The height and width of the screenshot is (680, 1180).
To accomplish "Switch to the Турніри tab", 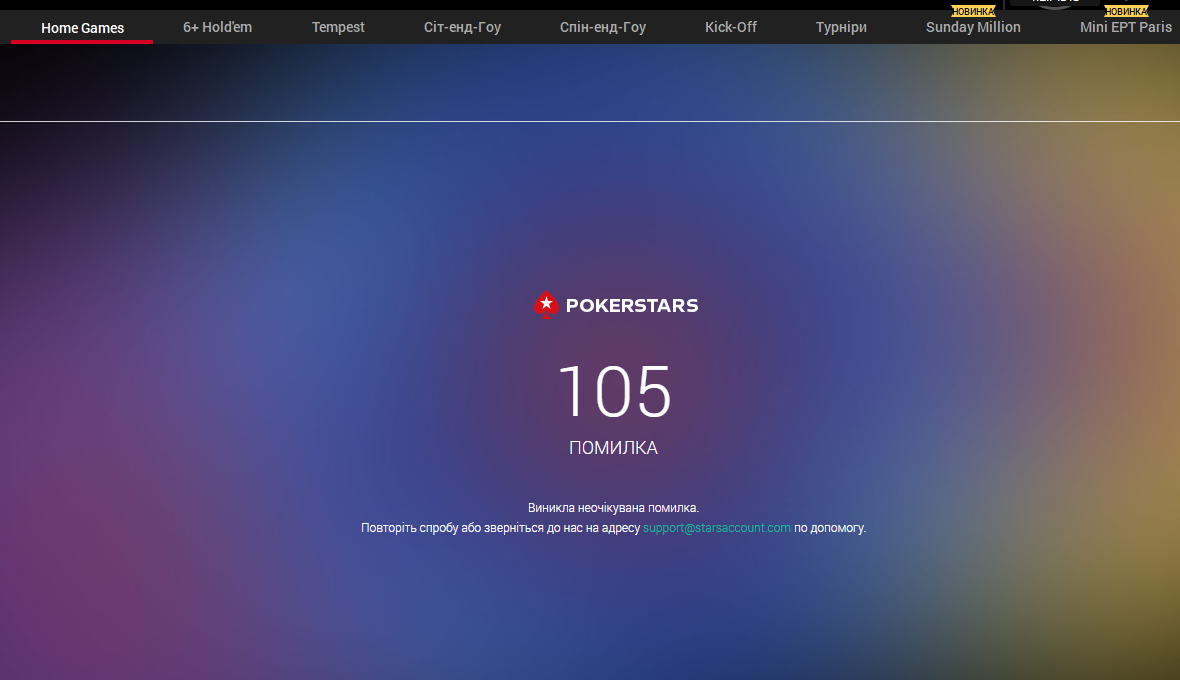I will (x=841, y=27).
